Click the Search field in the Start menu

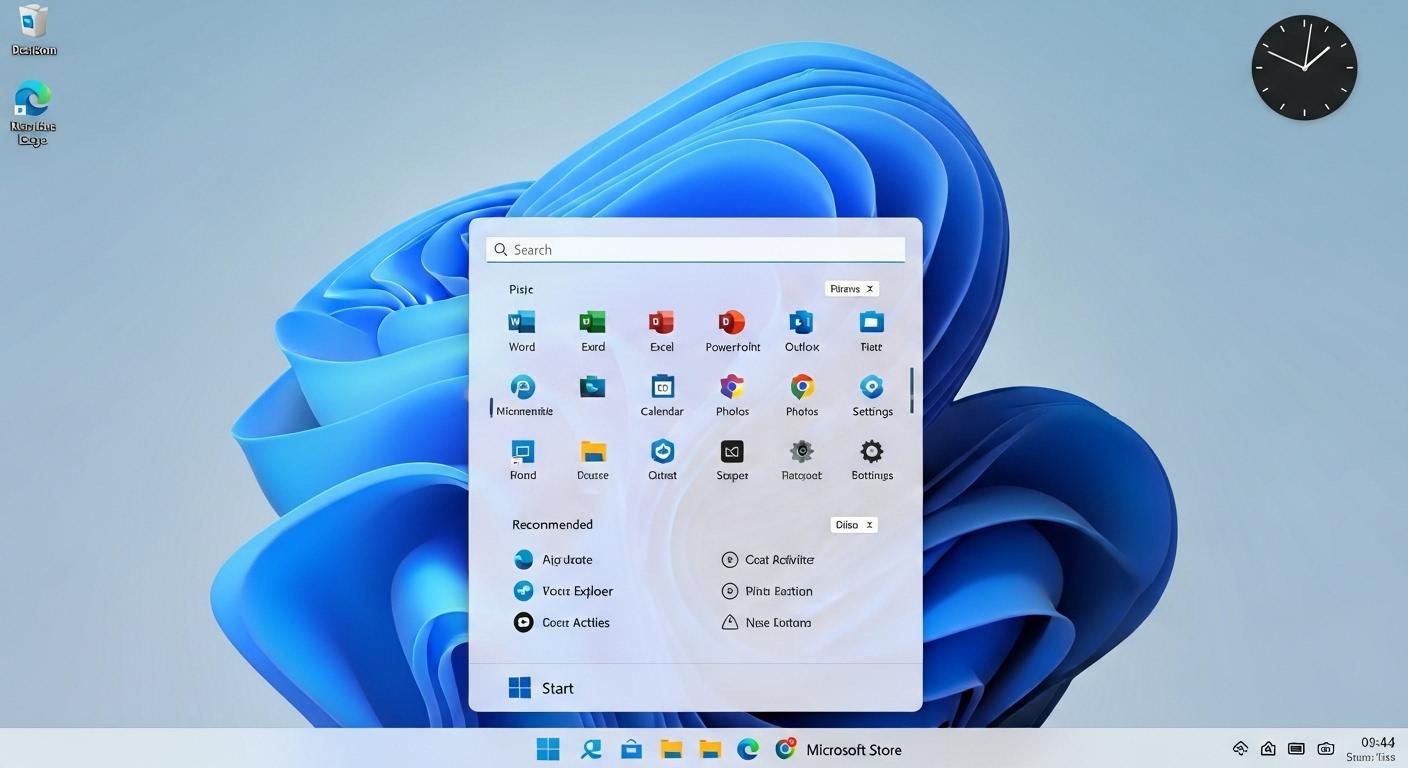pos(695,249)
